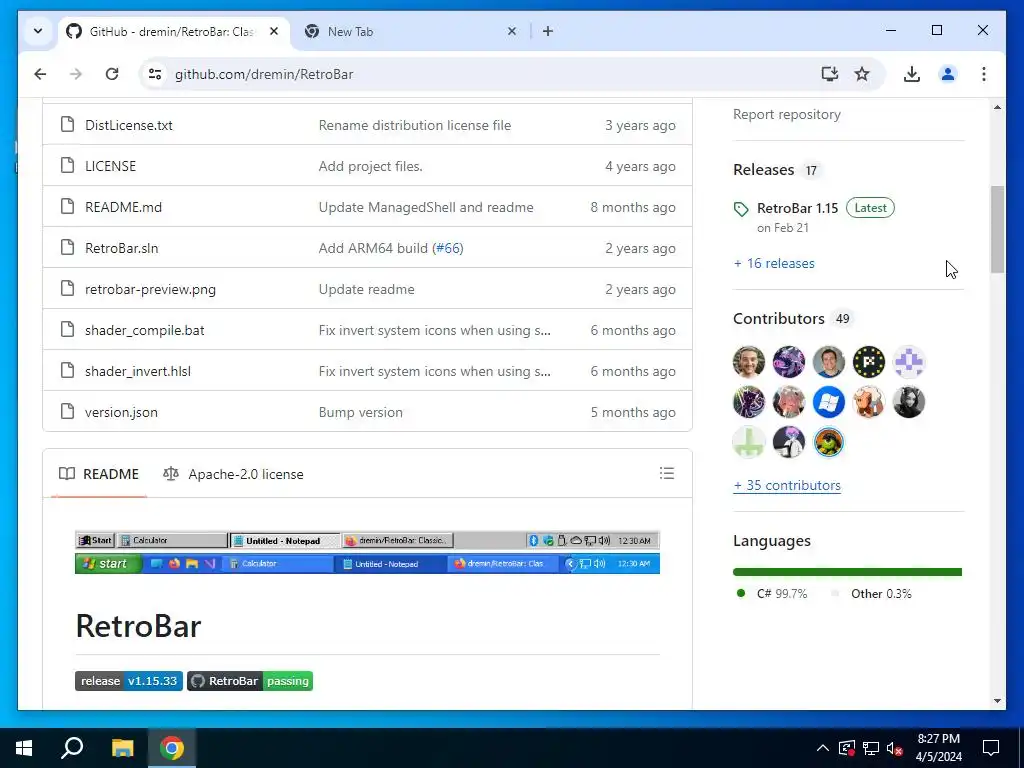Close the New Tab tab
Screen dimensions: 1024x768
512,31
